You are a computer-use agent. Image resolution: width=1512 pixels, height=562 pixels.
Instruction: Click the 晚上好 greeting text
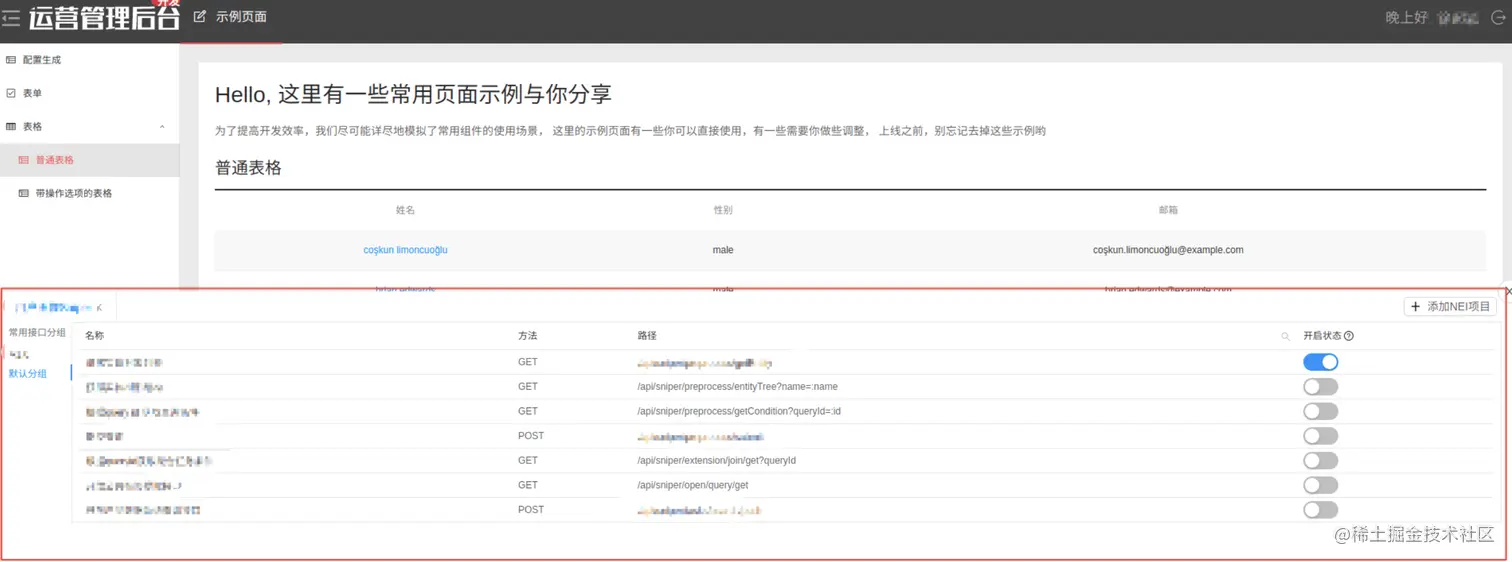click(1406, 17)
